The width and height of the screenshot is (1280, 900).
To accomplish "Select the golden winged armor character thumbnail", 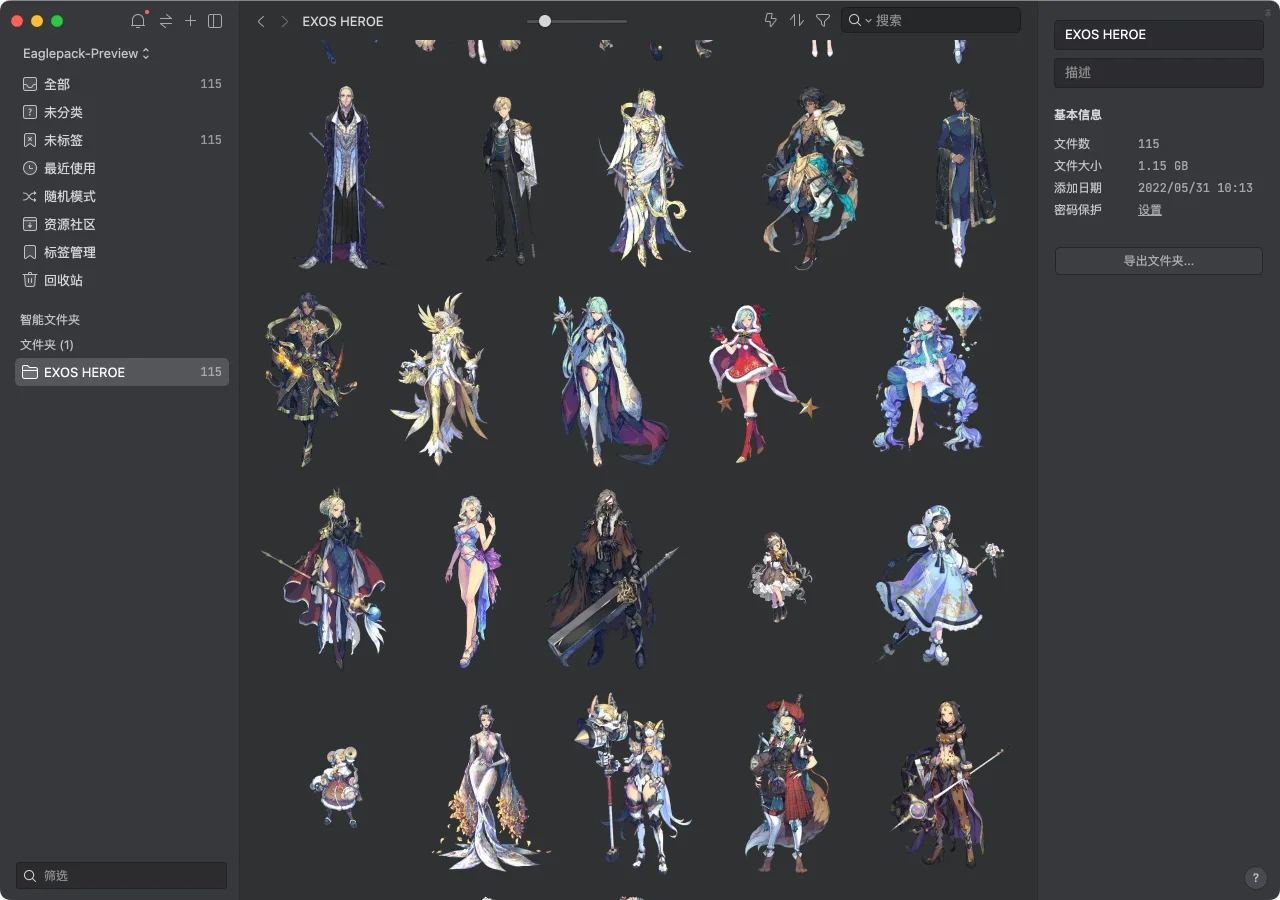I will point(440,379).
